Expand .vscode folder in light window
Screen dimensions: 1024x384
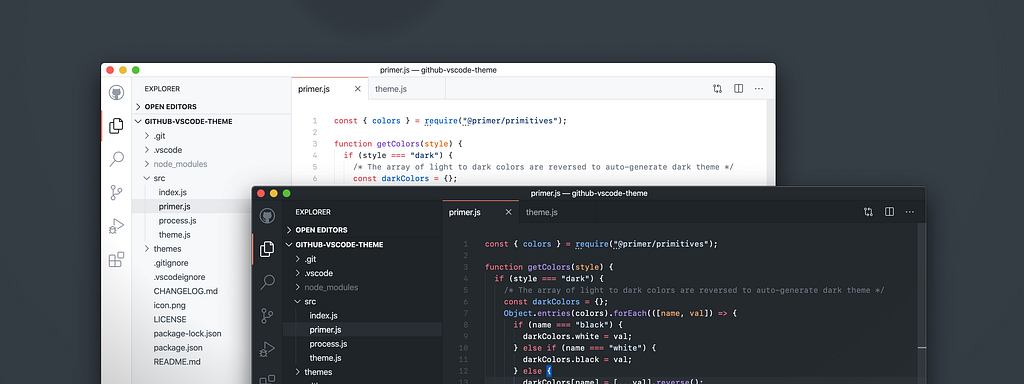[x=147, y=150]
